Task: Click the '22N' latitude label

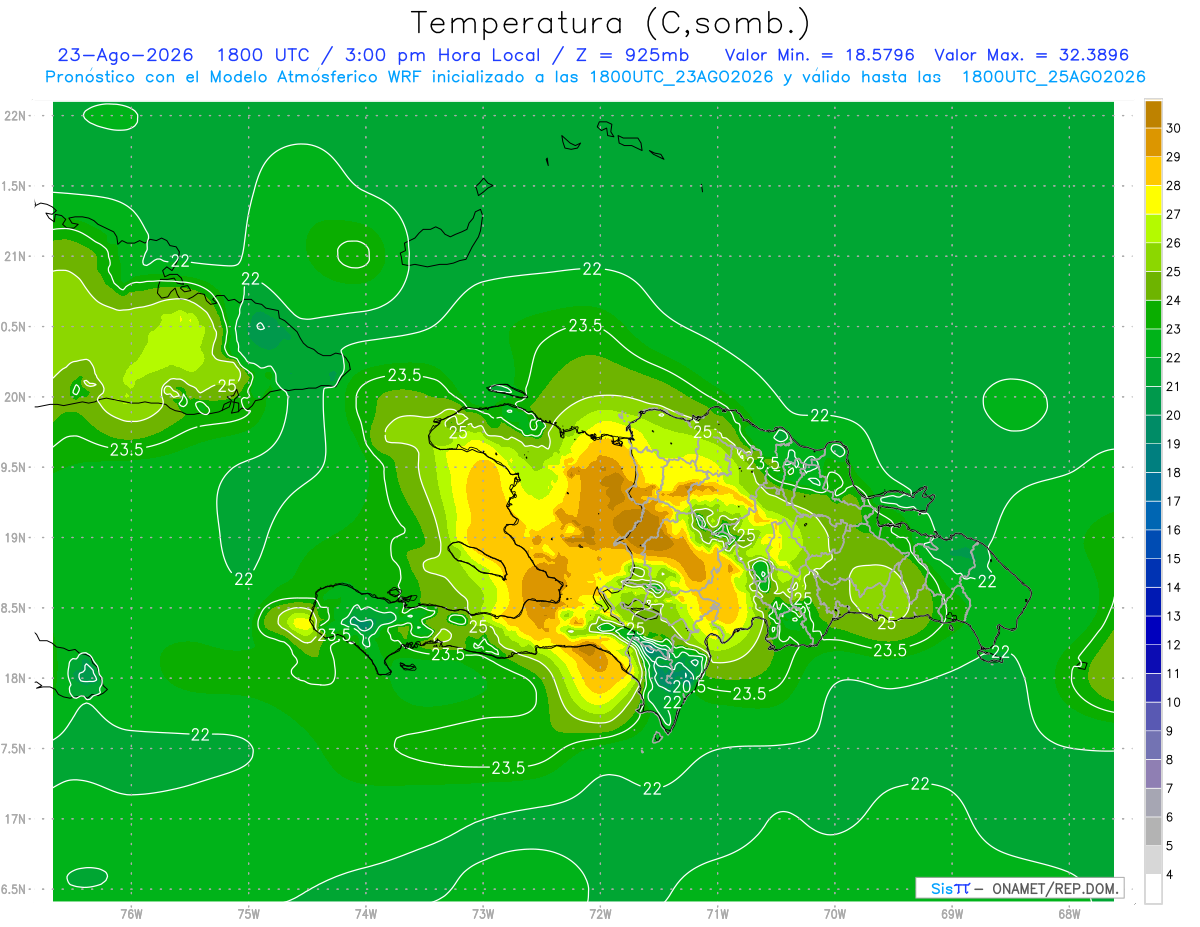Action: click(17, 116)
